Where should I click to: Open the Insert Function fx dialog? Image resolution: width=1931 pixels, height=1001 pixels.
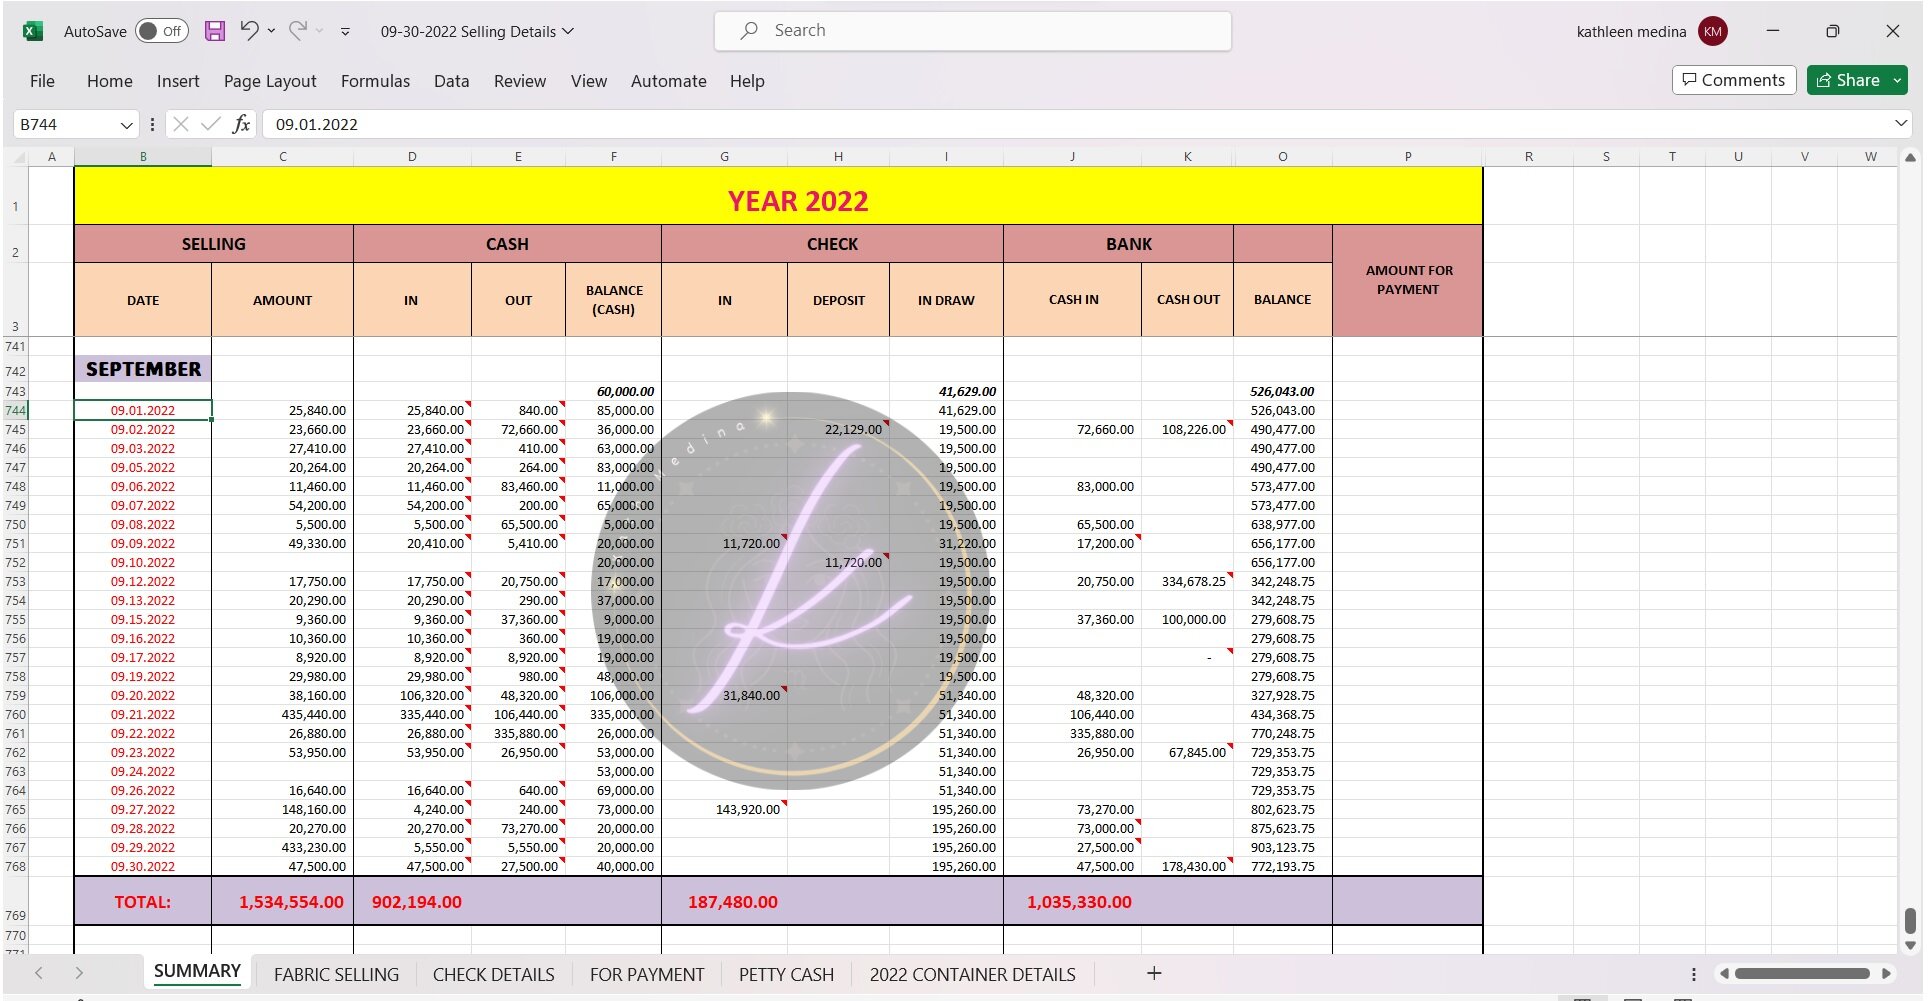pos(241,124)
